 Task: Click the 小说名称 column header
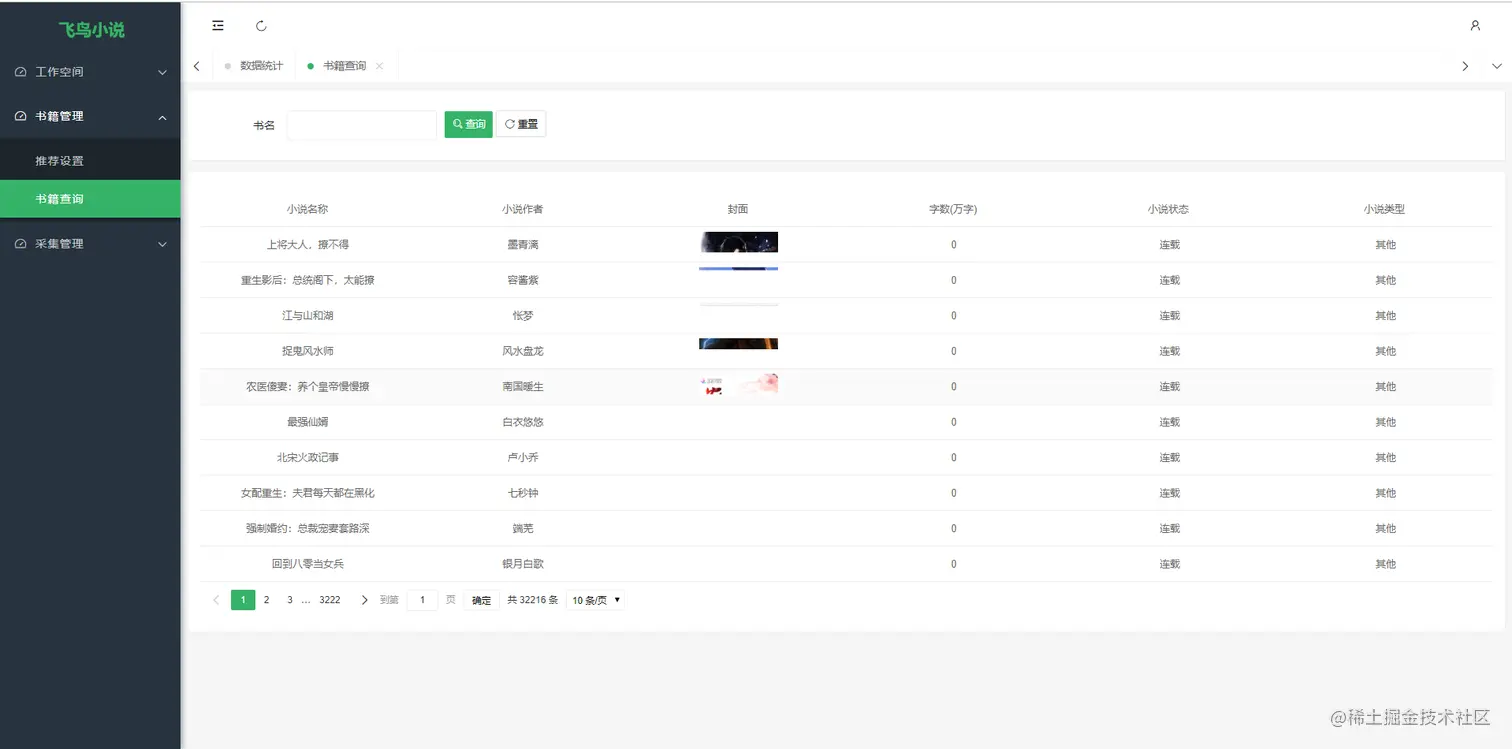(307, 209)
